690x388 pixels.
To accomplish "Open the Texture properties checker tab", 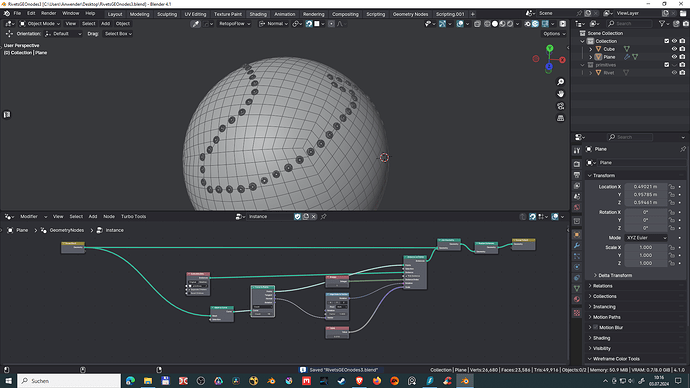I will (577, 313).
